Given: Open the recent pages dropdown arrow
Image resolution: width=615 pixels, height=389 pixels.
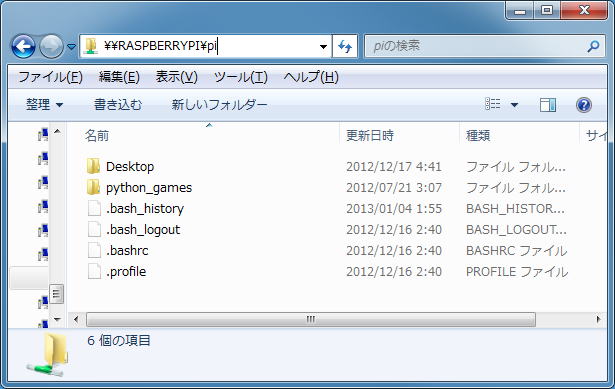Looking at the screenshot, I should [71, 47].
